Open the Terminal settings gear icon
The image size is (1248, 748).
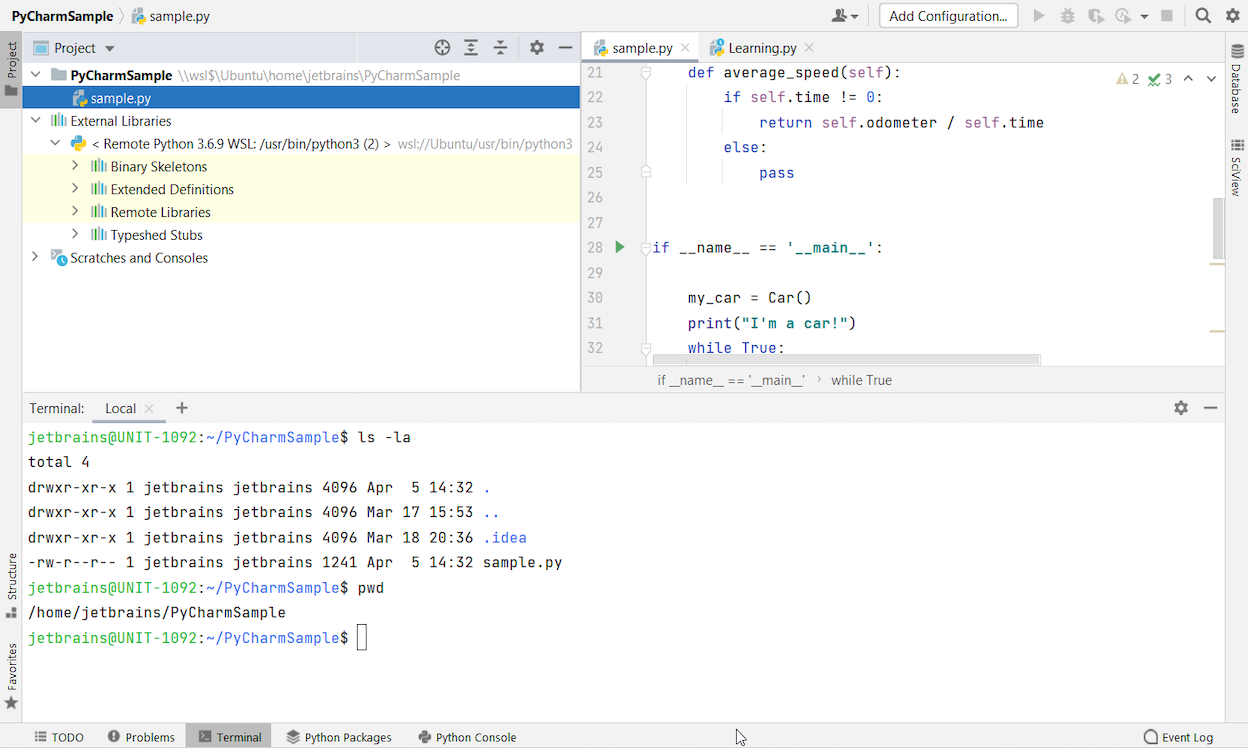tap(1181, 408)
